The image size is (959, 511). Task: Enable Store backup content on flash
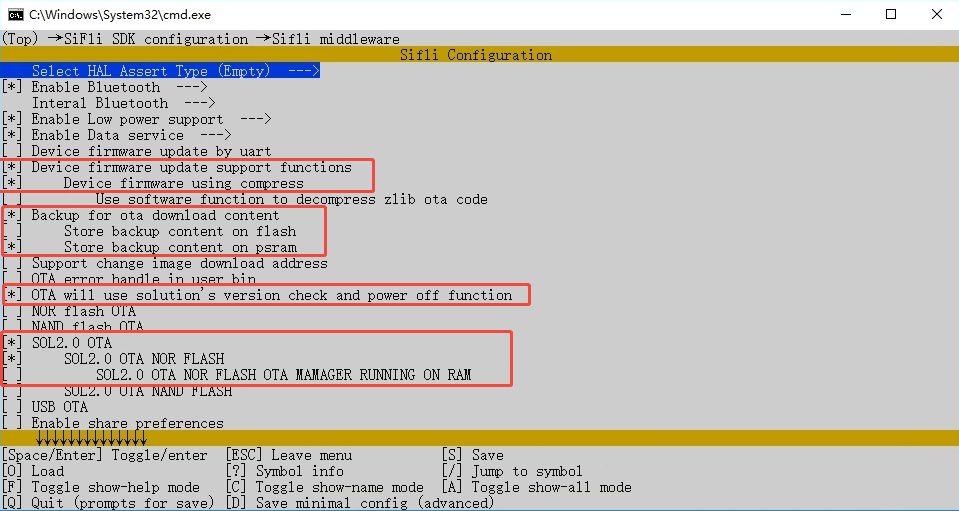[x=12, y=231]
